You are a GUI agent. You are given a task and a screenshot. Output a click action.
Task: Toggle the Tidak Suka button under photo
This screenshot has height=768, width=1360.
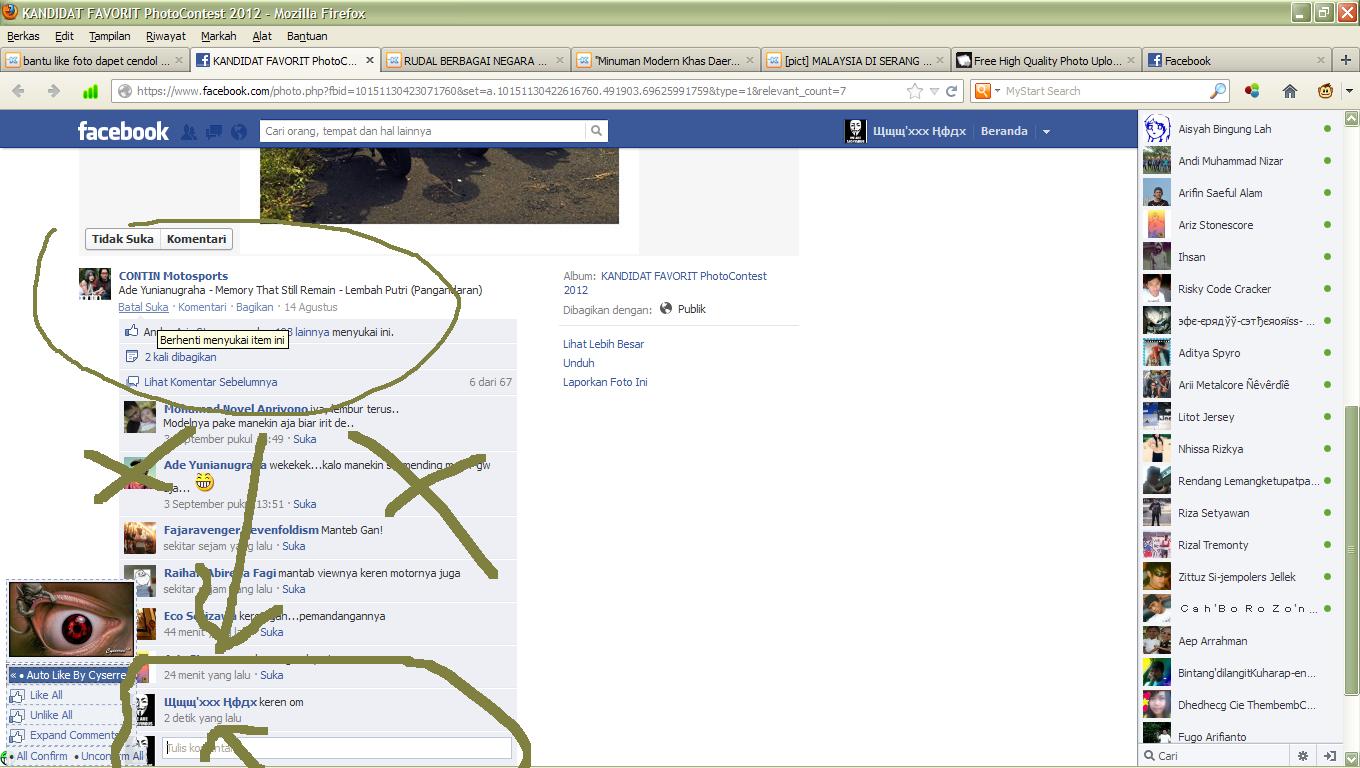[123, 239]
